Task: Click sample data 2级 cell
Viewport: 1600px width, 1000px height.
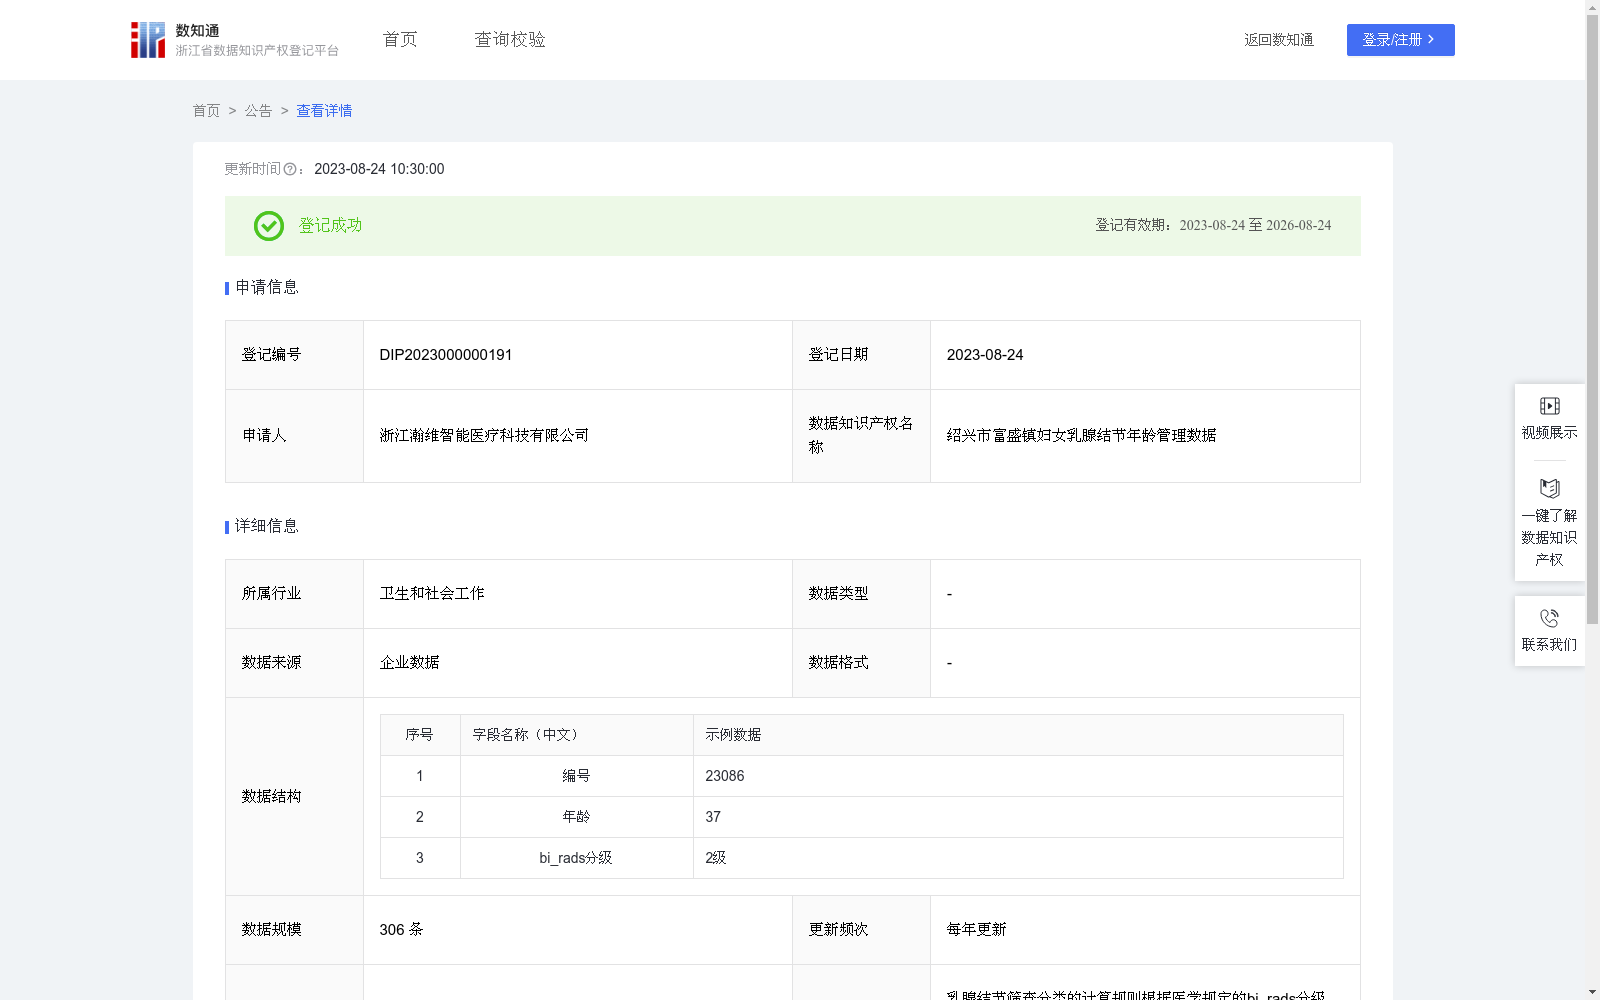Action: [1018, 858]
